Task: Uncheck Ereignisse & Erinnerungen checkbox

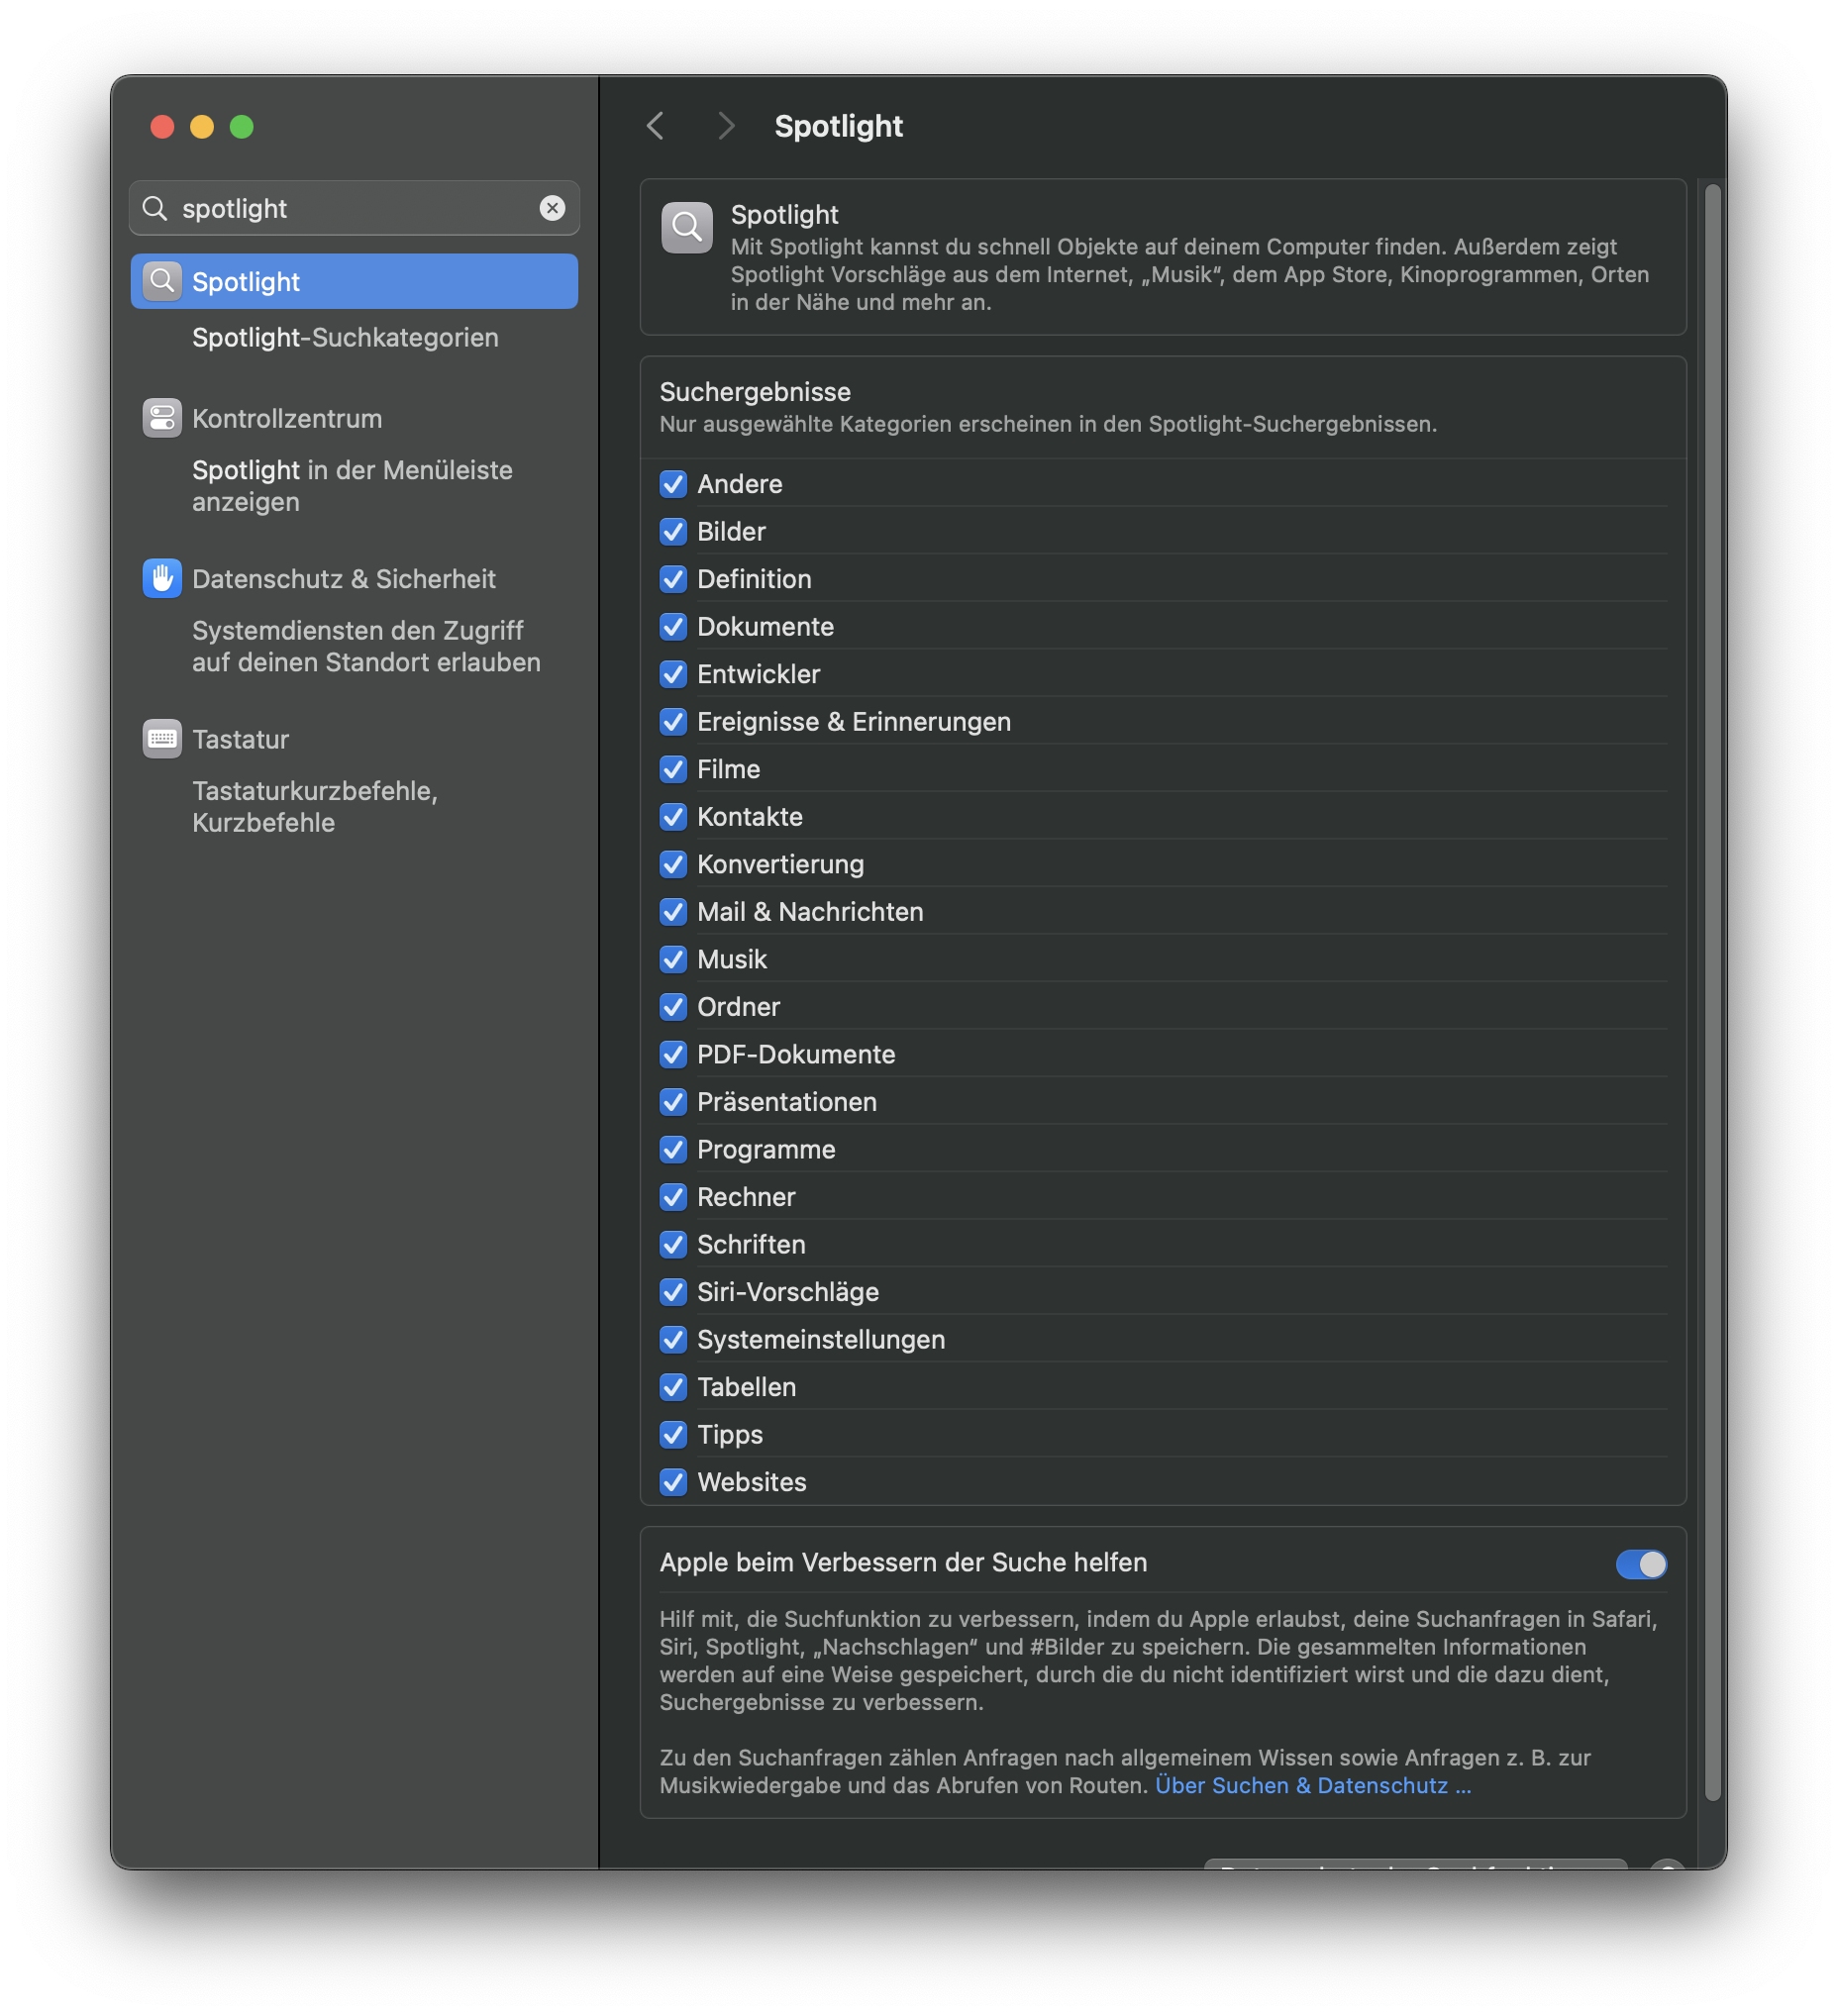Action: 674,722
